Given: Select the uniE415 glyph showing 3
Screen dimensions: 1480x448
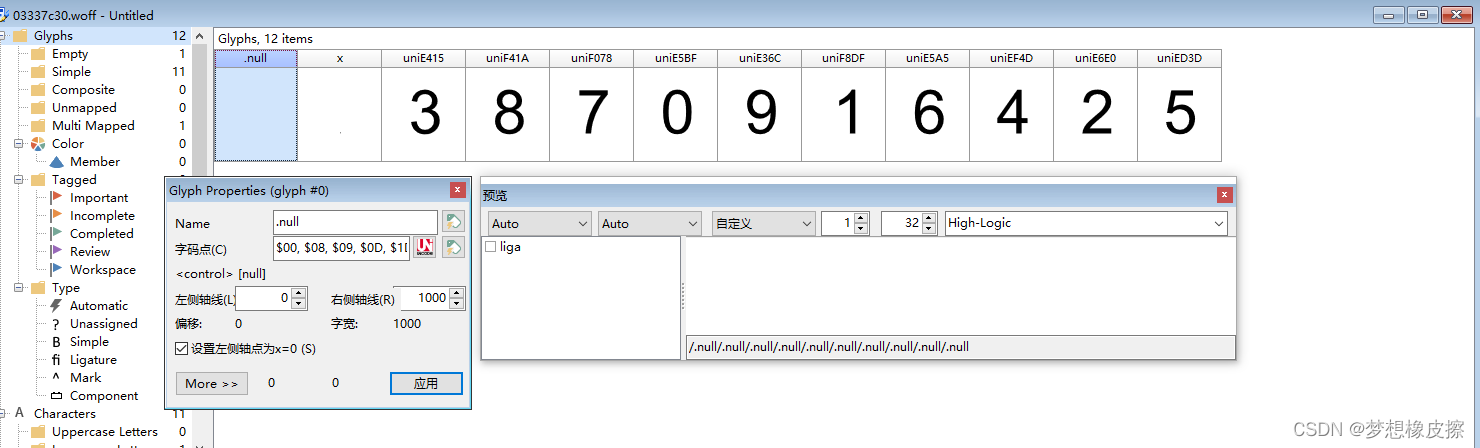Looking at the screenshot, I should (x=424, y=105).
